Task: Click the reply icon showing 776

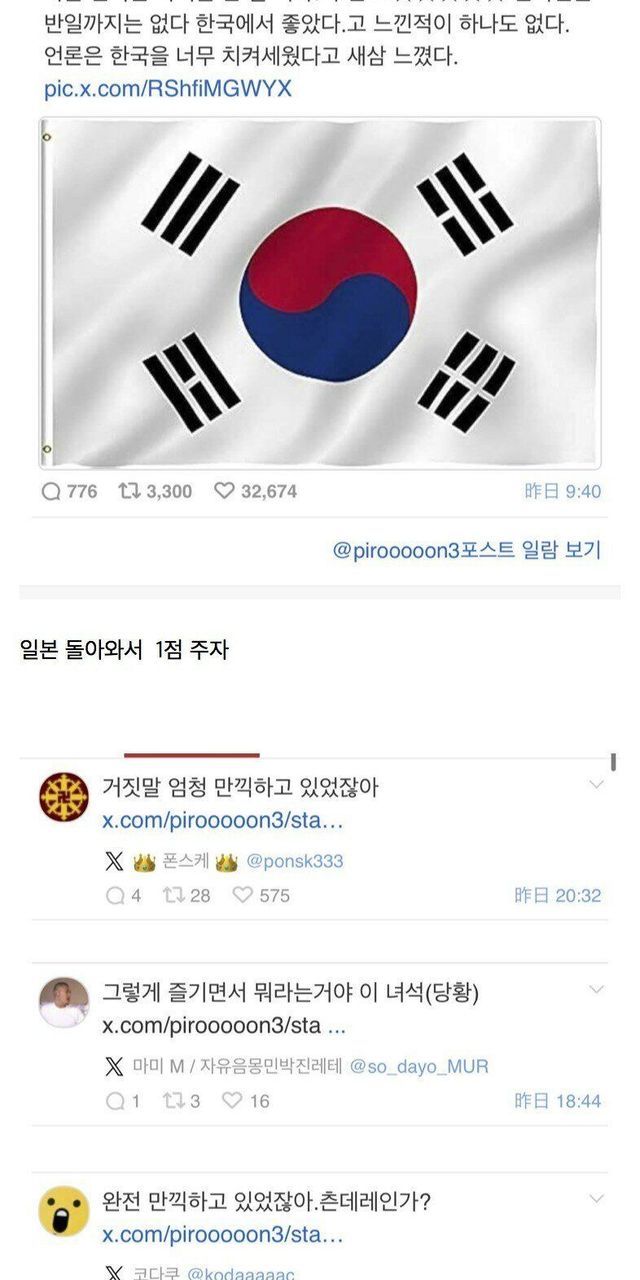Action: [51, 491]
